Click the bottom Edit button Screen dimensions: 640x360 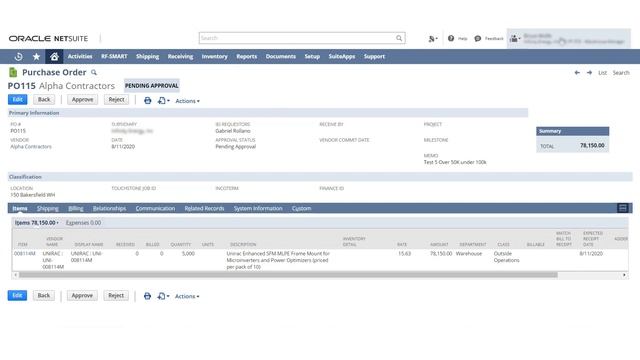(17, 295)
